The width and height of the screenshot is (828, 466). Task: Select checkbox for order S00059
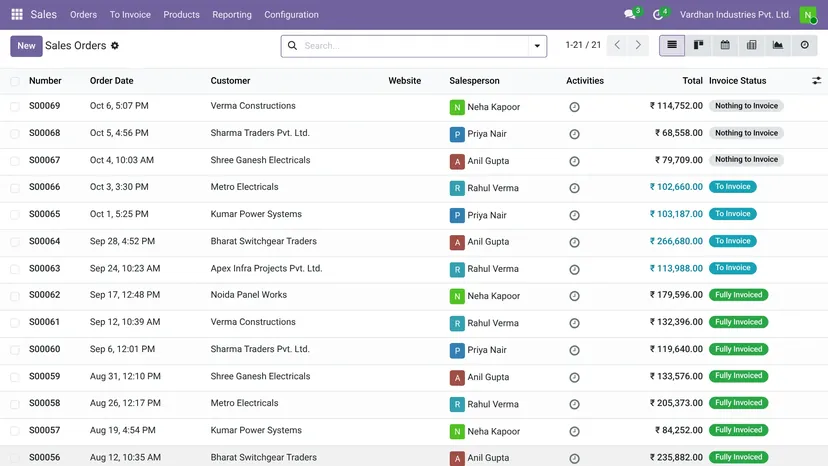15,377
